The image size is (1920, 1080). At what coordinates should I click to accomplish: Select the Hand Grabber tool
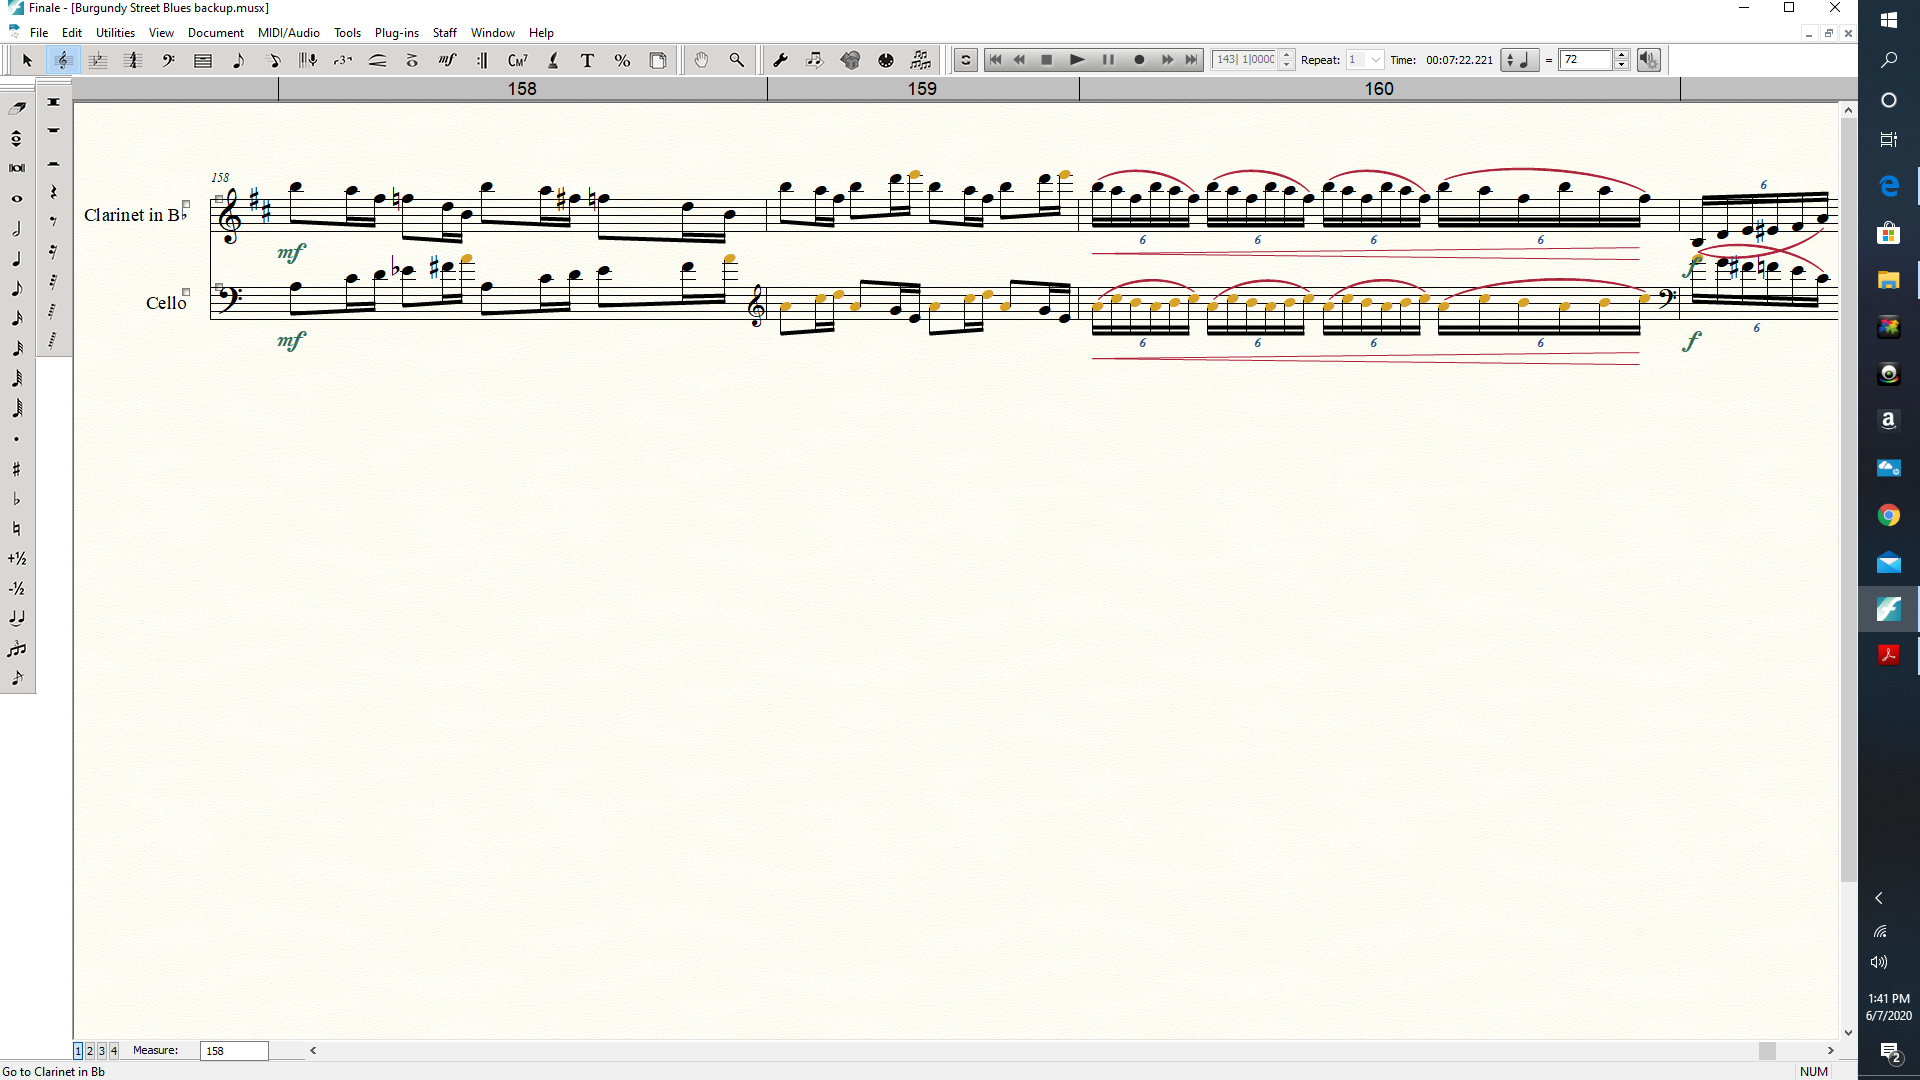[x=701, y=61]
